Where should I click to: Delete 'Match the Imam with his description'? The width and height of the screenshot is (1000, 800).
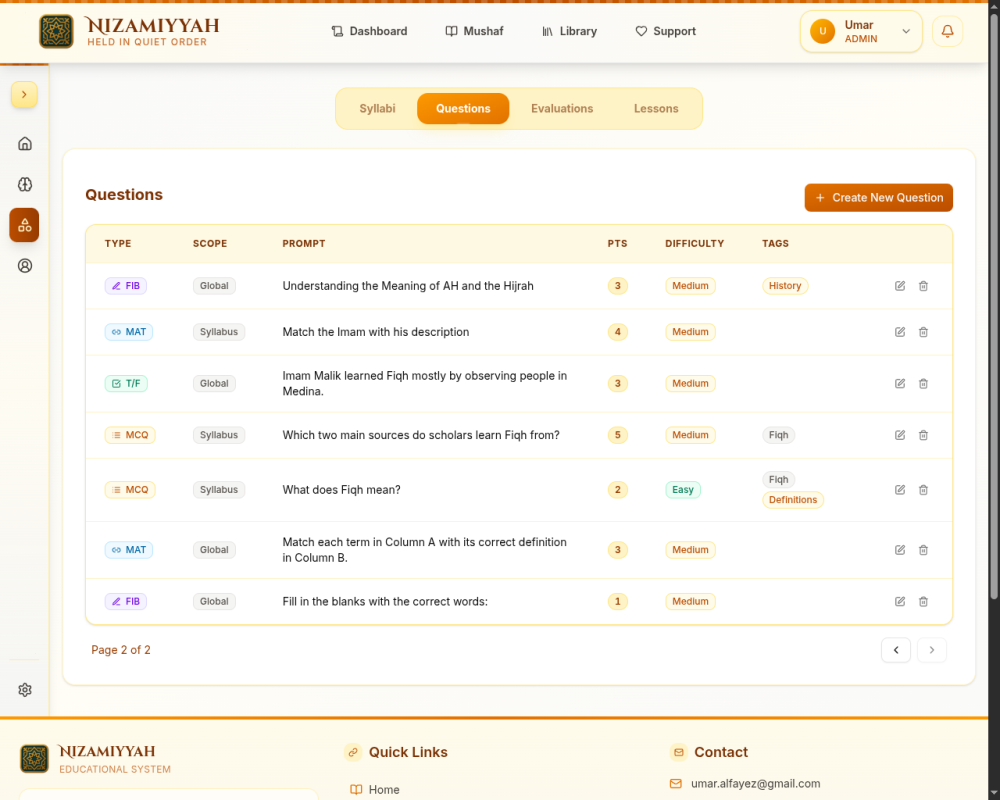(923, 332)
